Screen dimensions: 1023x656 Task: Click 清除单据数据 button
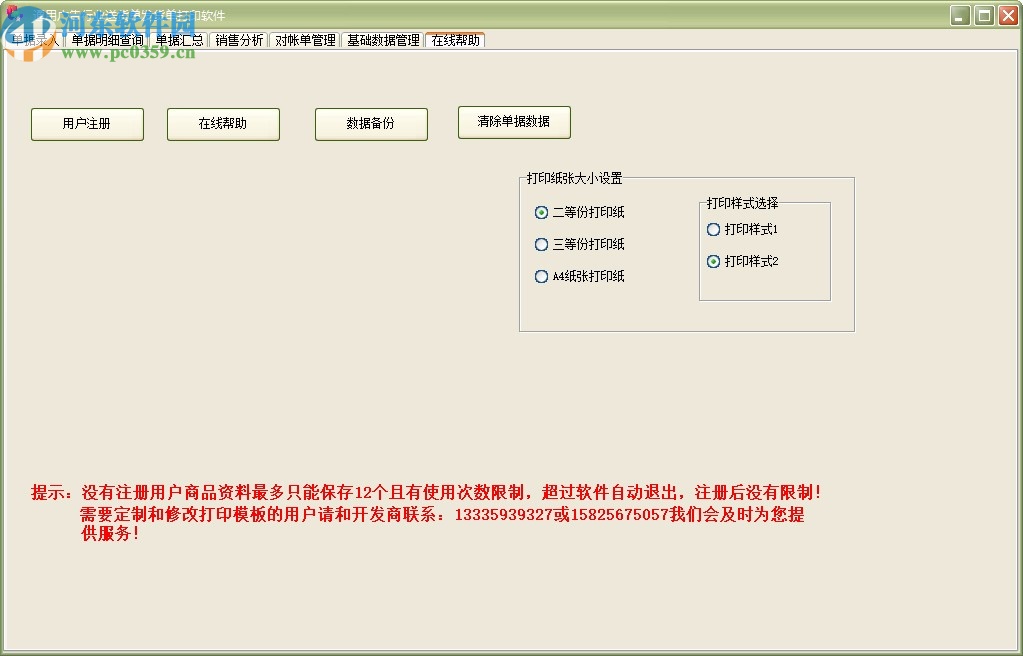coord(514,122)
